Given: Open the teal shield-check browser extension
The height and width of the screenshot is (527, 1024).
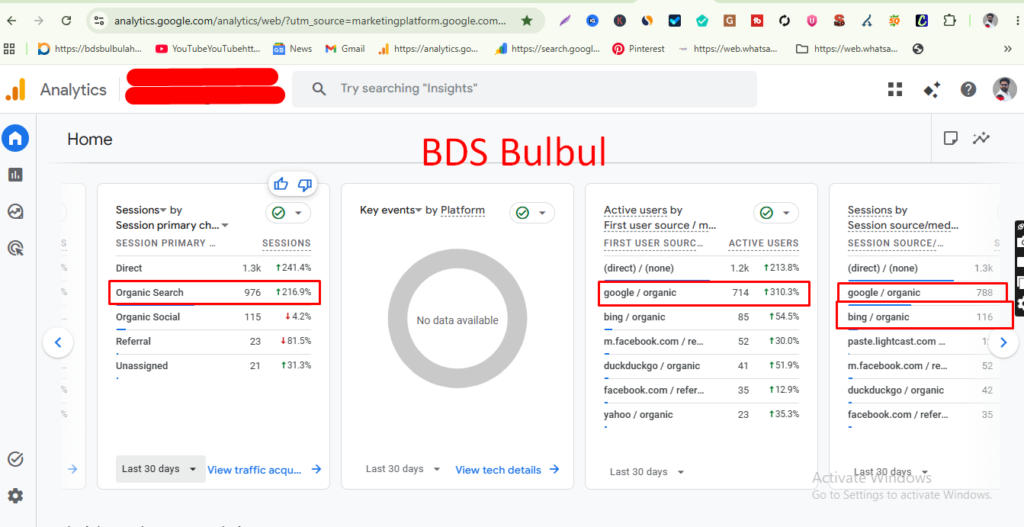Looking at the screenshot, I should [x=702, y=21].
